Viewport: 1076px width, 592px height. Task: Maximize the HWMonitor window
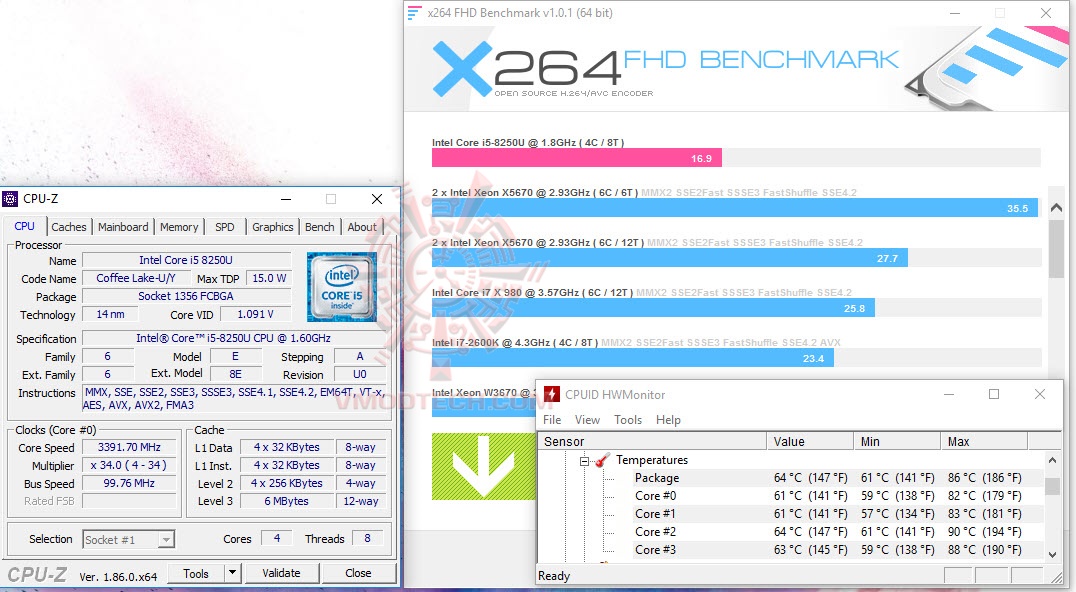[x=994, y=394]
